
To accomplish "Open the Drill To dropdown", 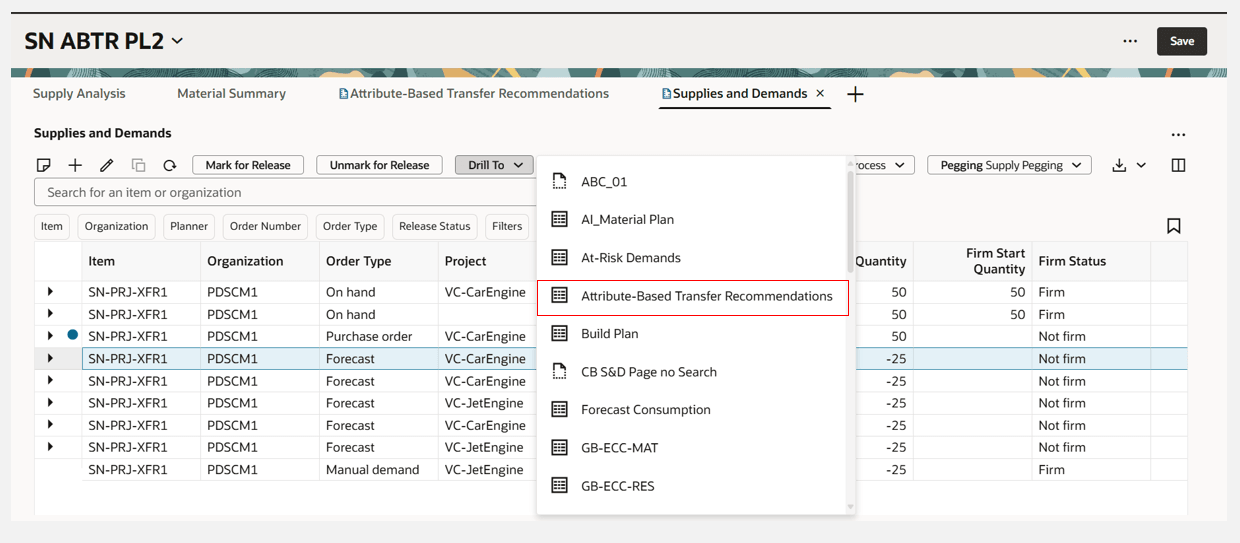I will [x=495, y=165].
